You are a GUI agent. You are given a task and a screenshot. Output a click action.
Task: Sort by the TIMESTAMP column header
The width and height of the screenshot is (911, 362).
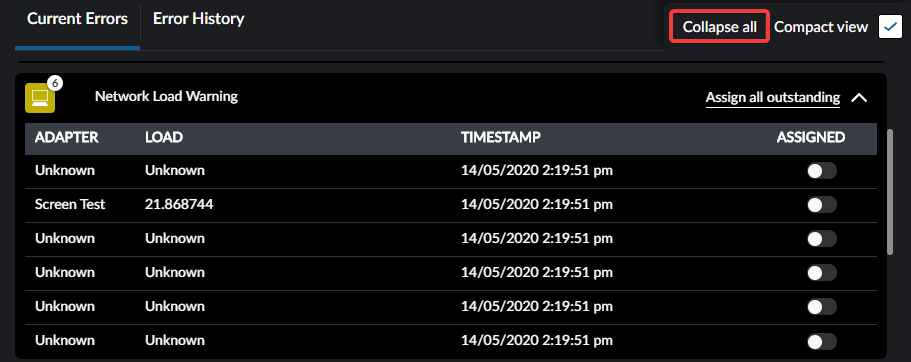tap(501, 138)
